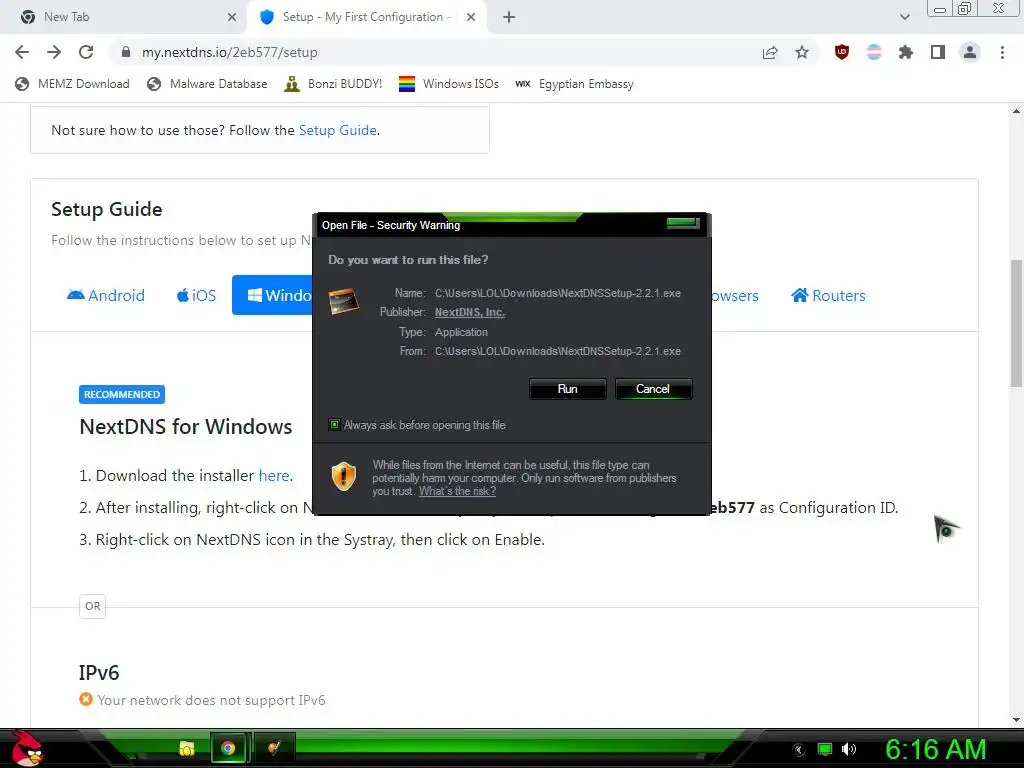Expand tab search chevron

904,17
